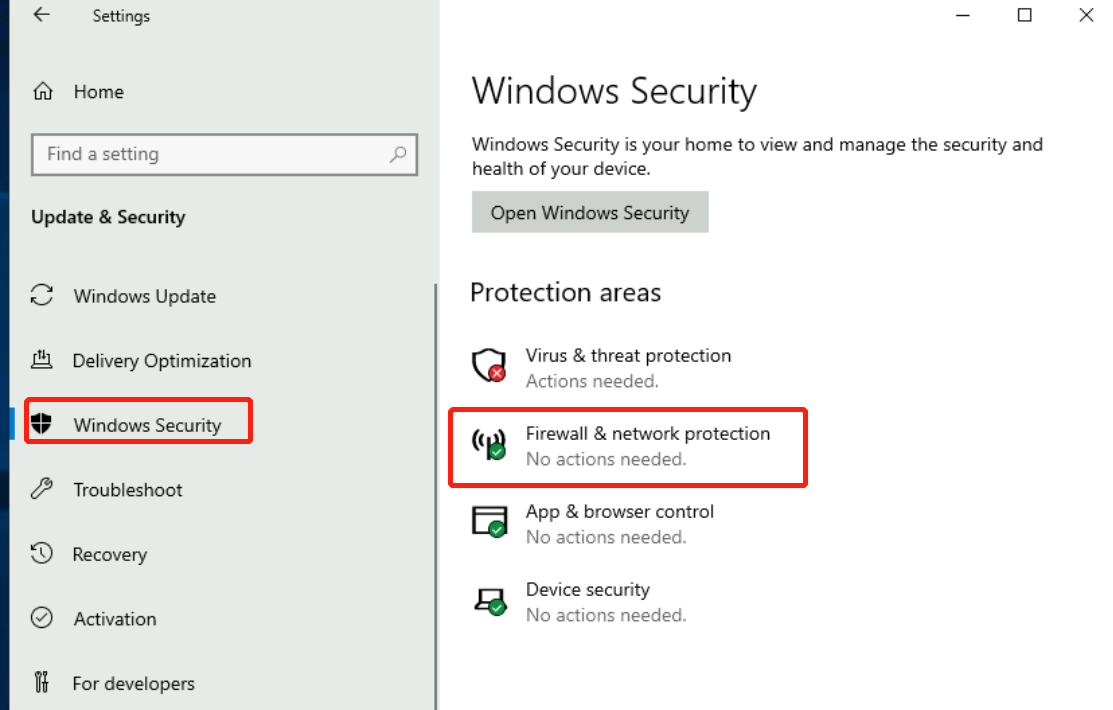Screen dimensions: 1113x710
Task: Select Delivery Optimization in sidebar
Action: tap(162, 361)
